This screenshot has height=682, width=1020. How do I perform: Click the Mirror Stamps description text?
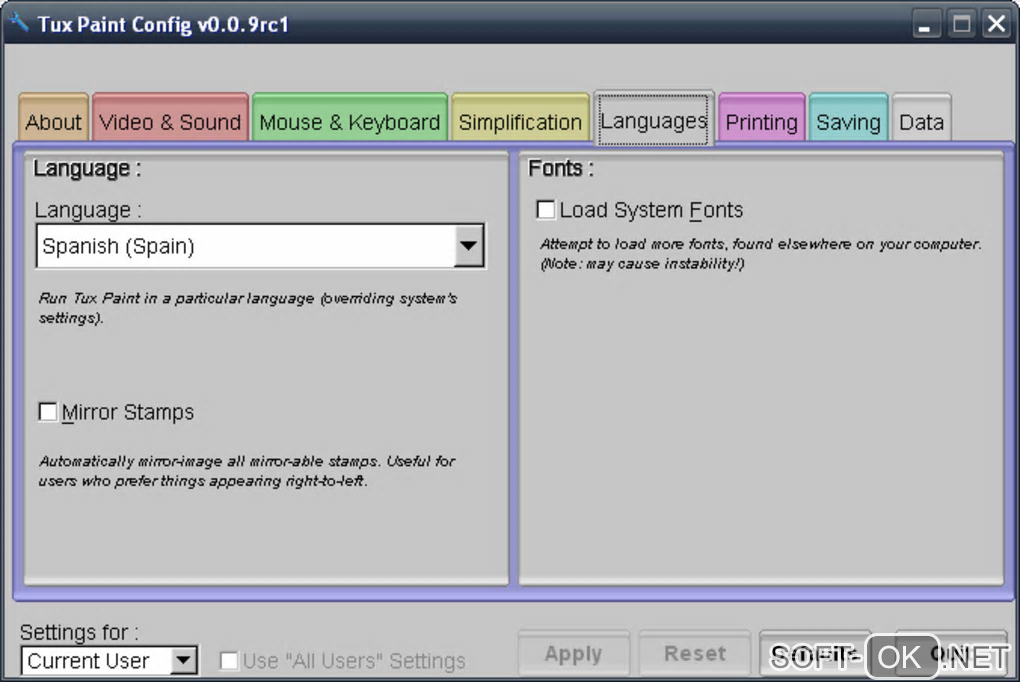click(247, 471)
